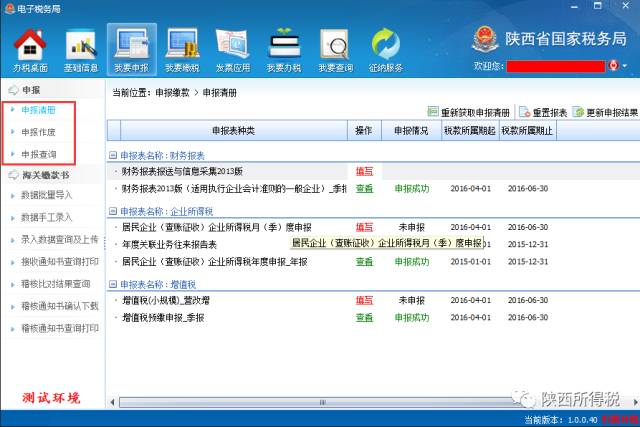Open the 我要办税 toolbar icon
The height and width of the screenshot is (427, 640).
click(284, 50)
